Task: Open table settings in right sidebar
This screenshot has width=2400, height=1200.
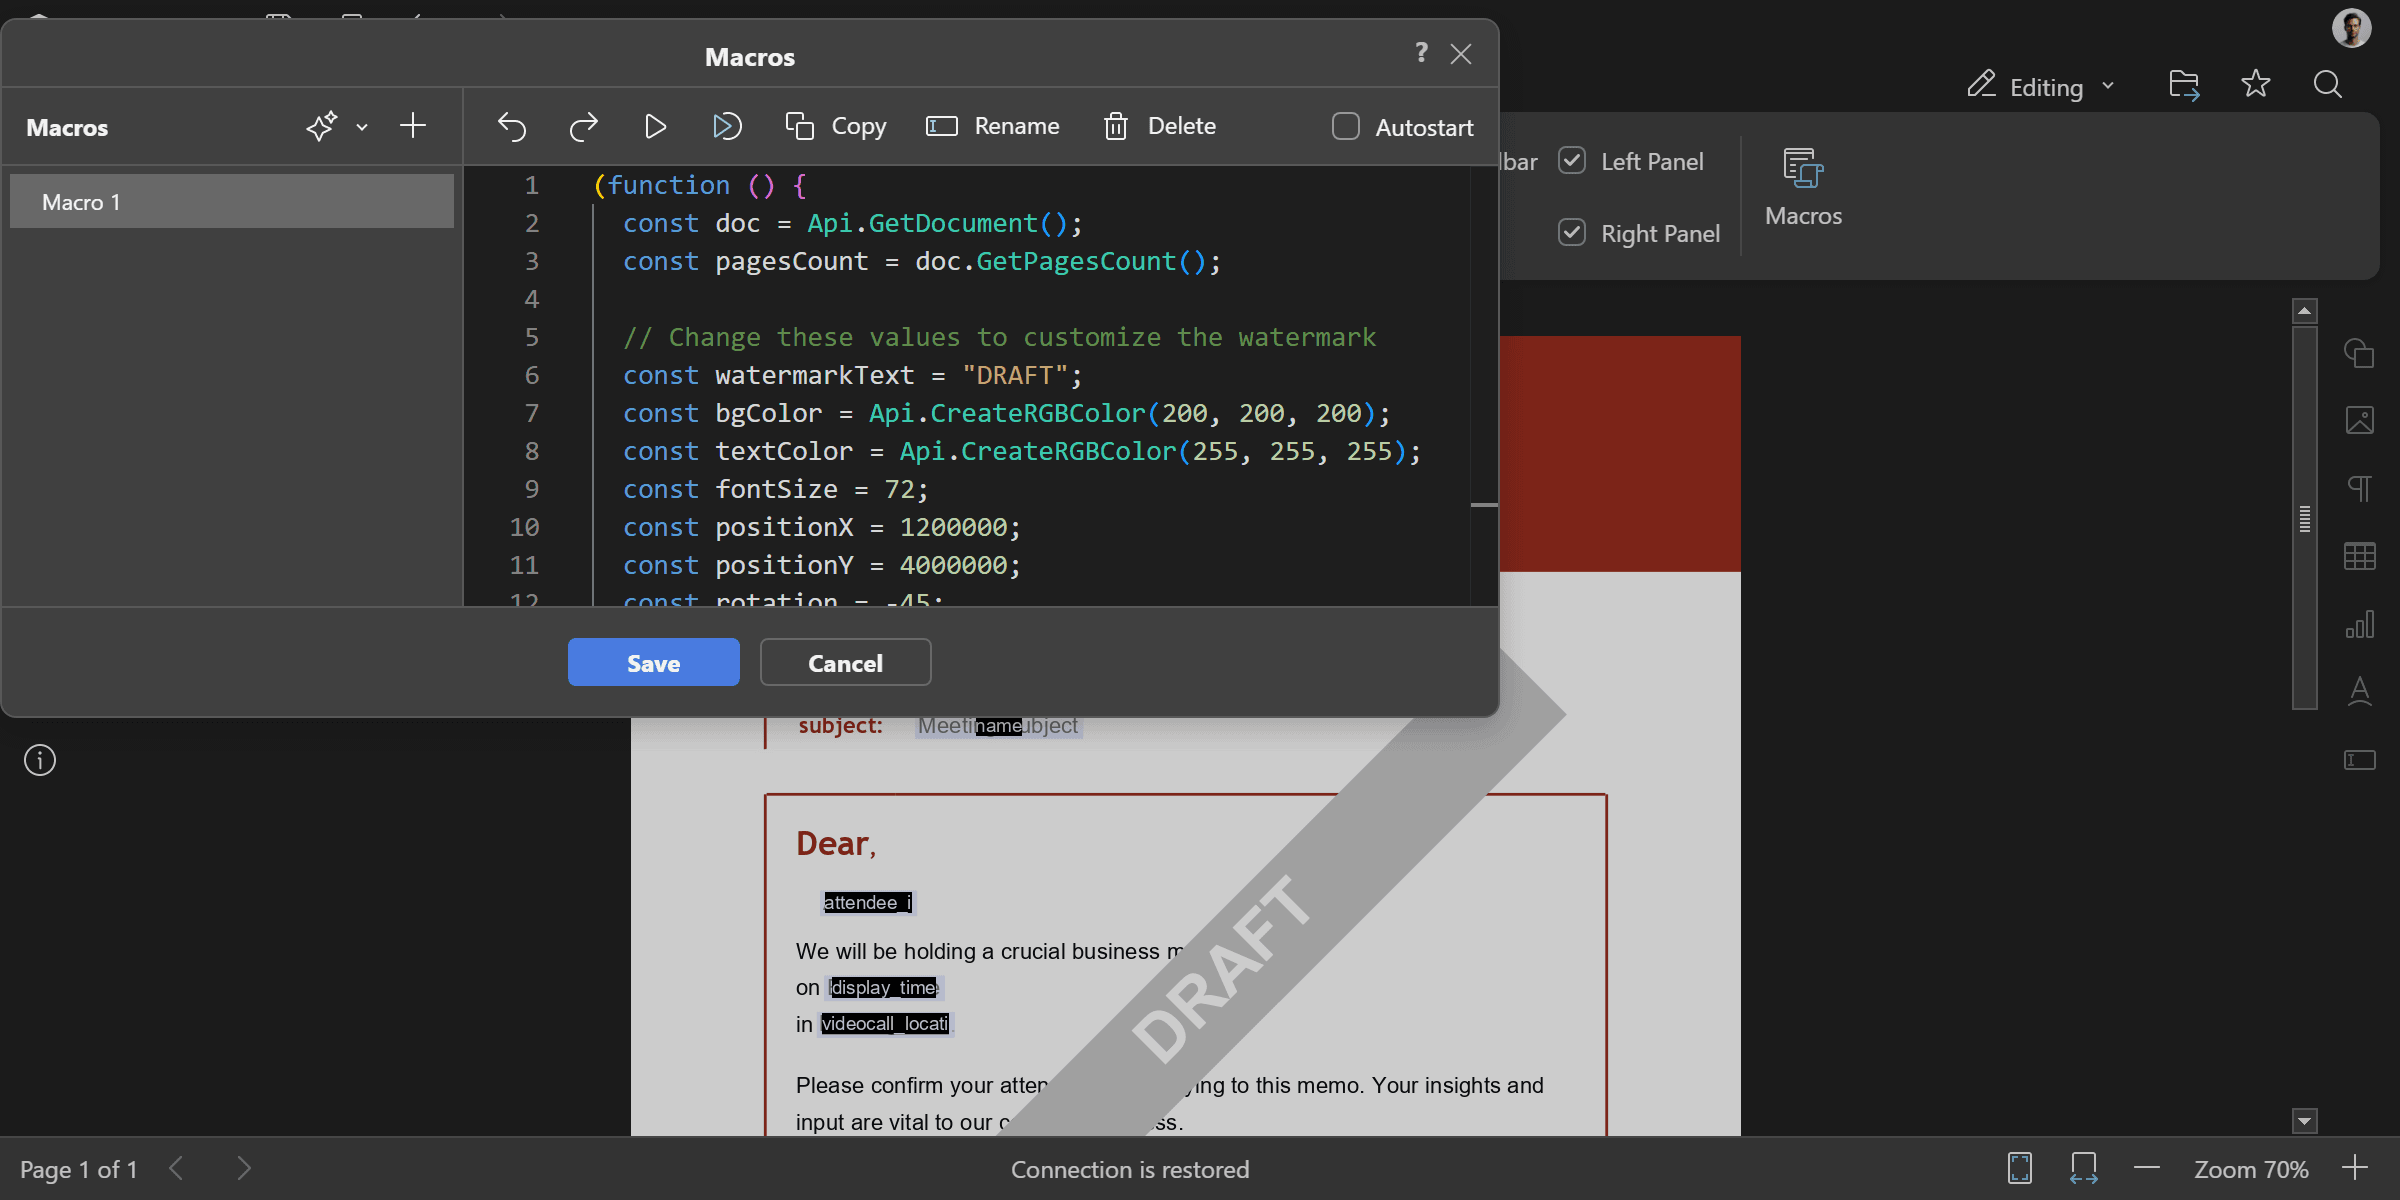Action: pos(2359,557)
